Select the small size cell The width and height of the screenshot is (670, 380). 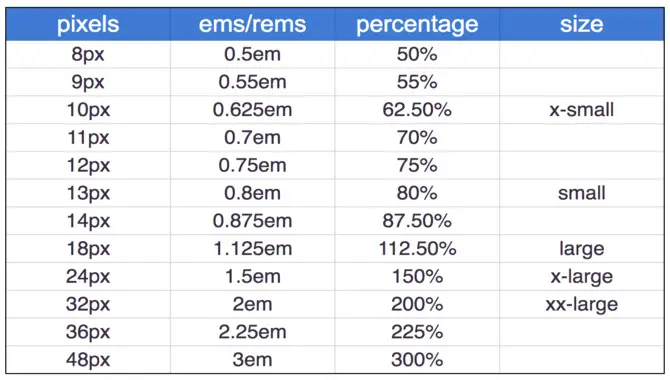(x=582, y=193)
